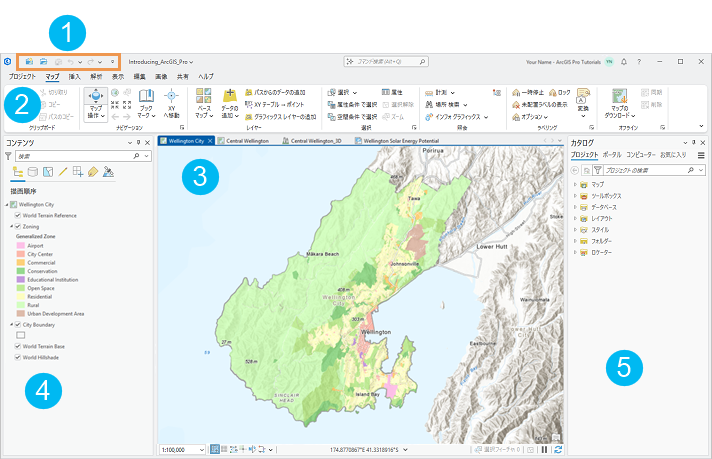Expand the マップ node in Catalog pane
Image resolution: width=712 pixels, height=459 pixels.
pos(575,184)
